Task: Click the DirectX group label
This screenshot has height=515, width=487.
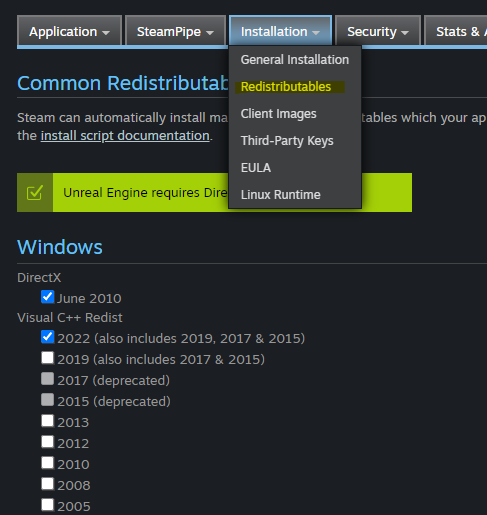Action: 39,278
